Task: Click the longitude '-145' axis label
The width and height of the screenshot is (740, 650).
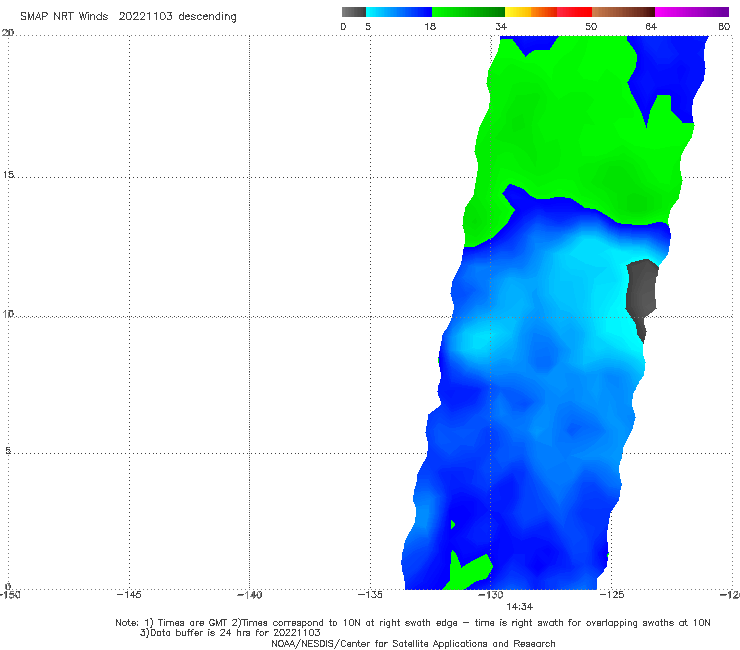Action: point(129,595)
